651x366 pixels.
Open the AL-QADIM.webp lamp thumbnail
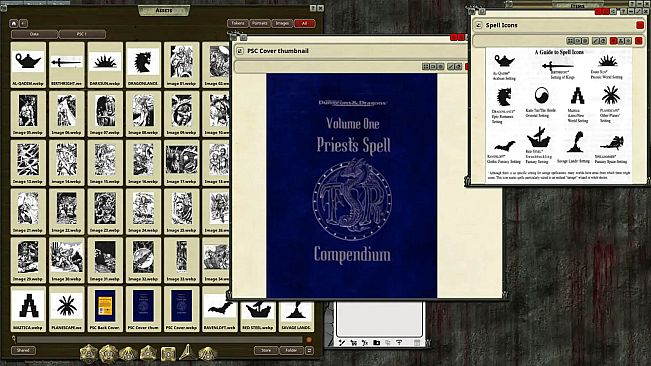pyautogui.click(x=28, y=65)
